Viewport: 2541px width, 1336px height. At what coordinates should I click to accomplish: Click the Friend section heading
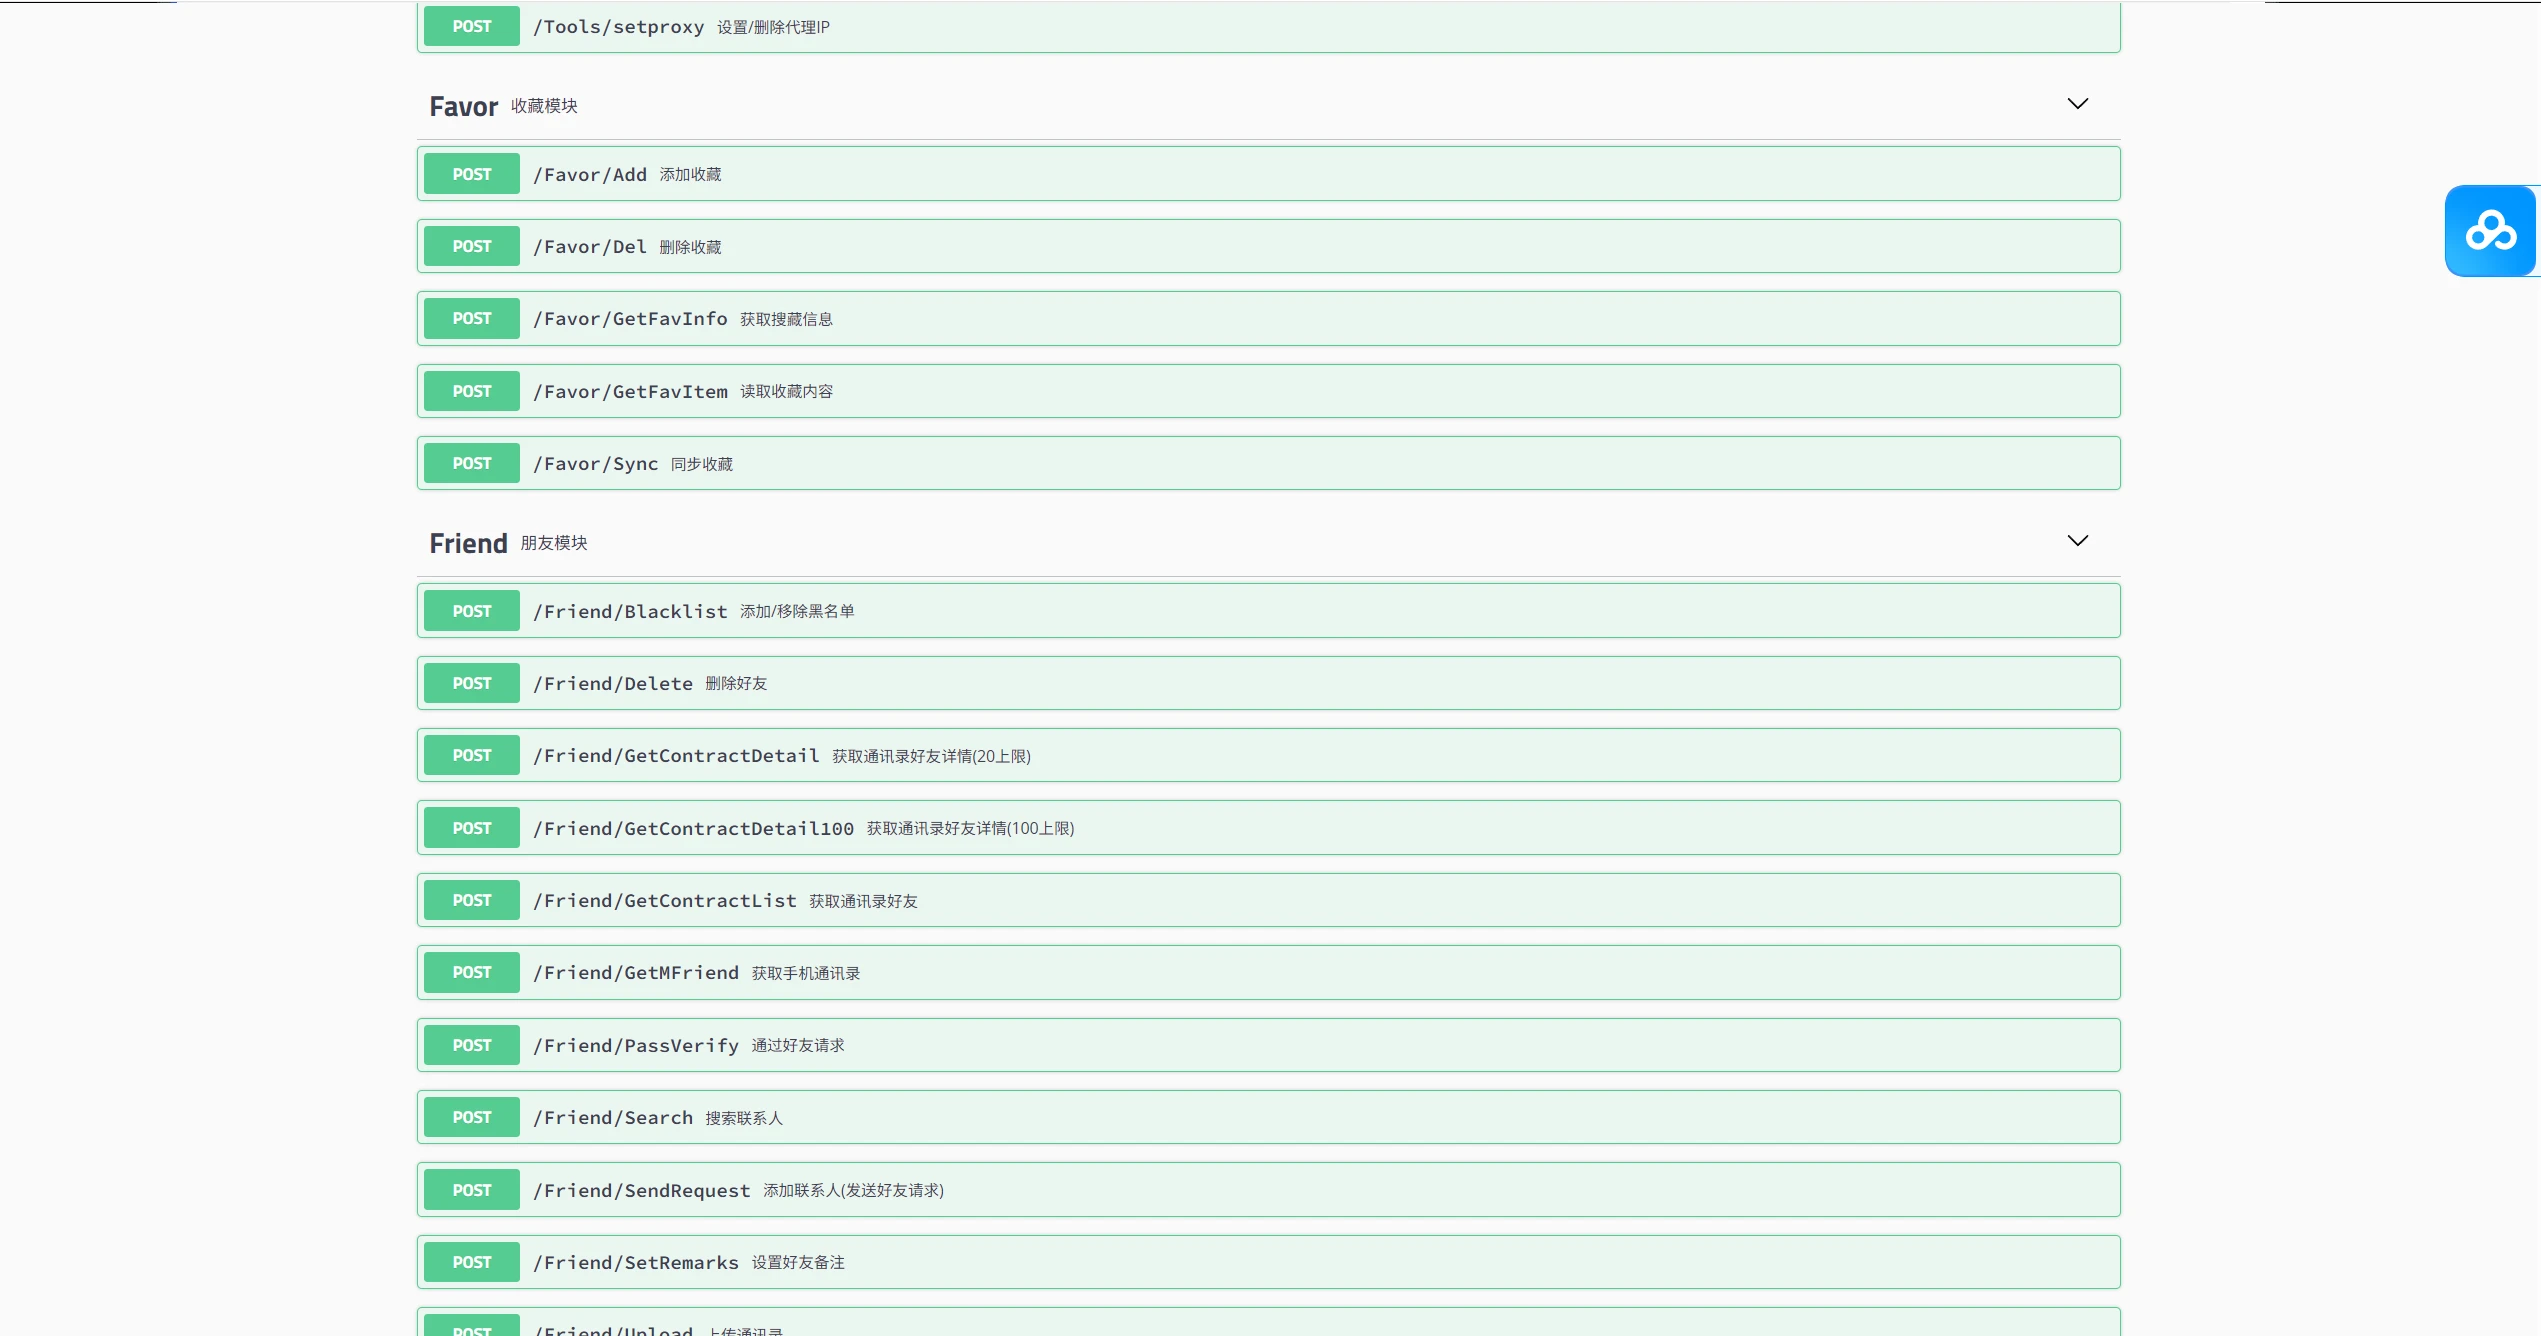(x=468, y=543)
